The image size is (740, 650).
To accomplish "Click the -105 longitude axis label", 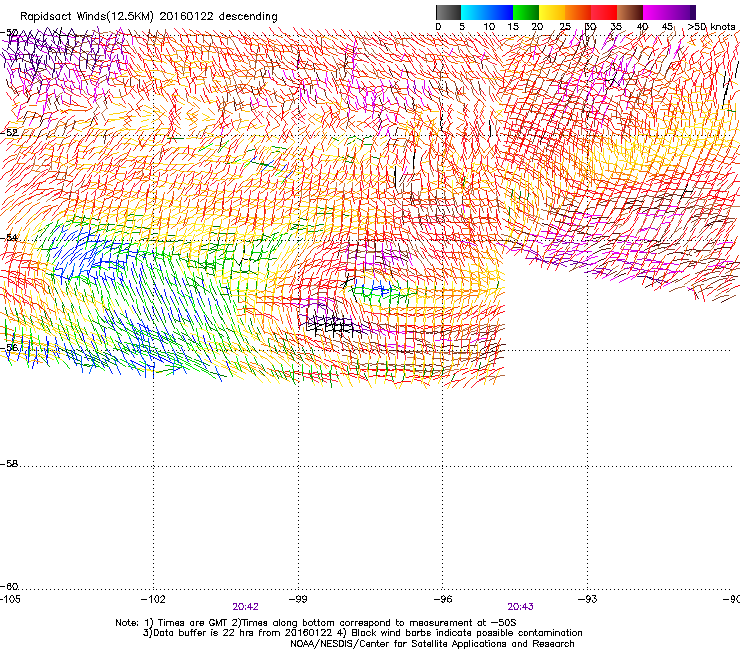I will tap(10, 599).
